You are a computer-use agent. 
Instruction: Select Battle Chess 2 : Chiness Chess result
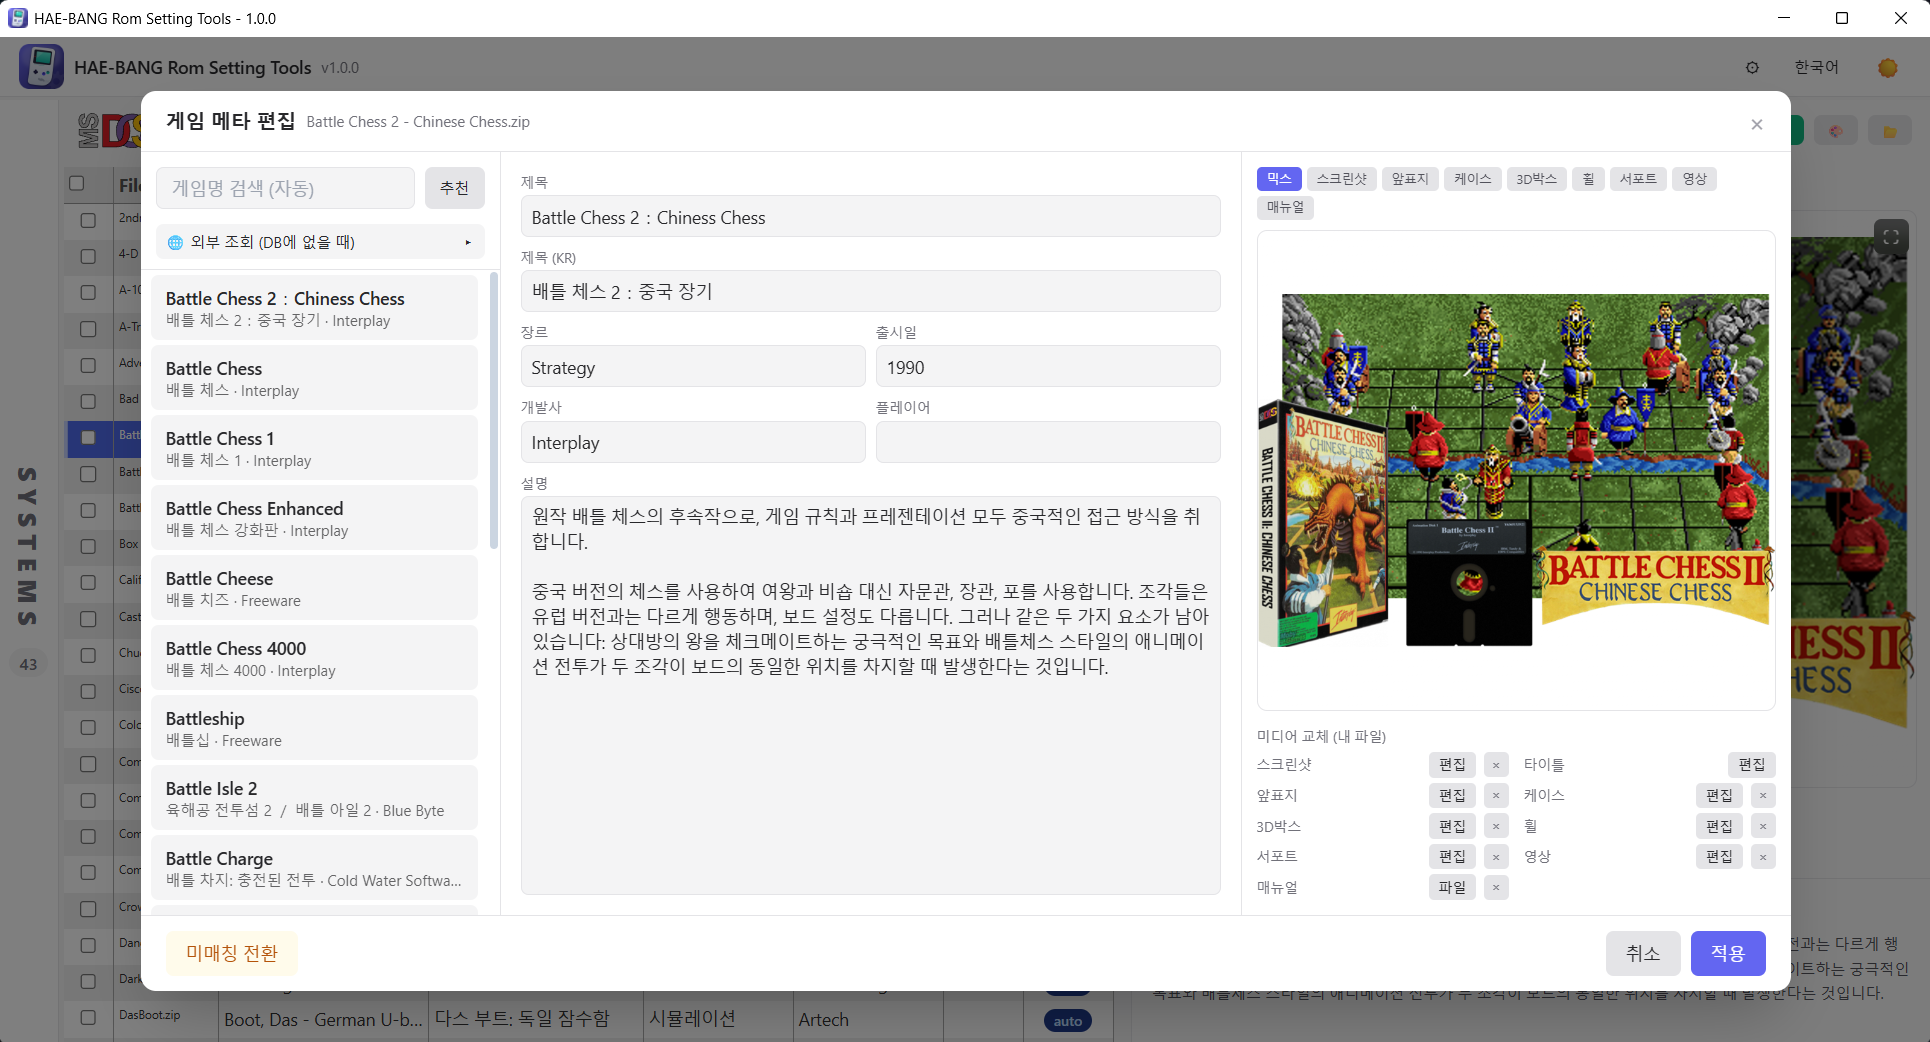pos(315,308)
